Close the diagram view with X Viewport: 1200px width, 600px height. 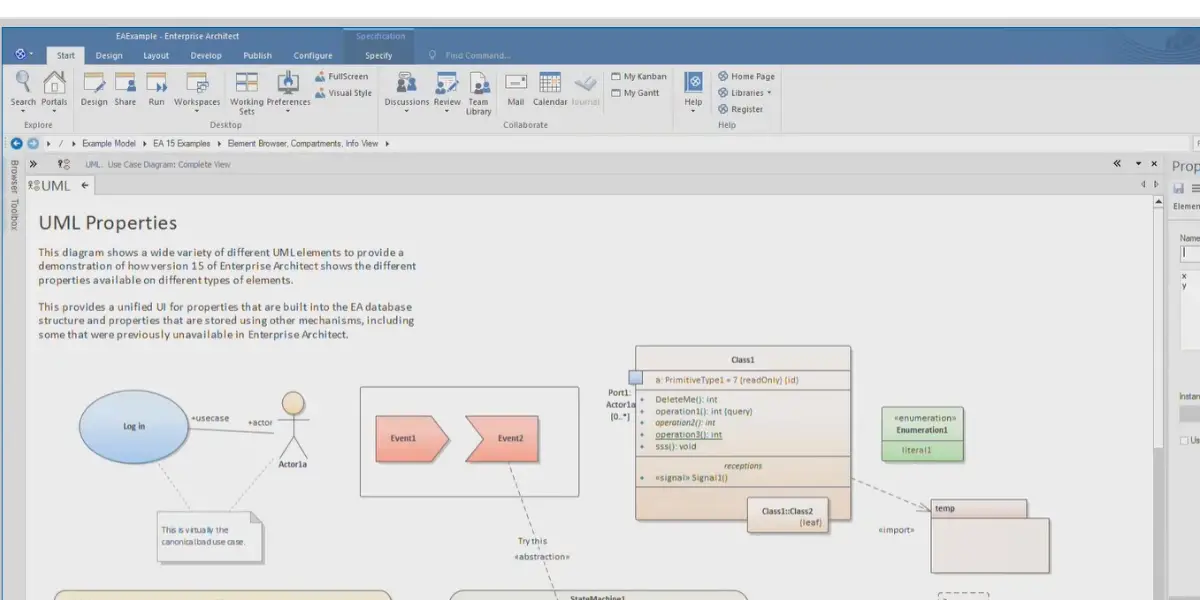[x=1154, y=164]
